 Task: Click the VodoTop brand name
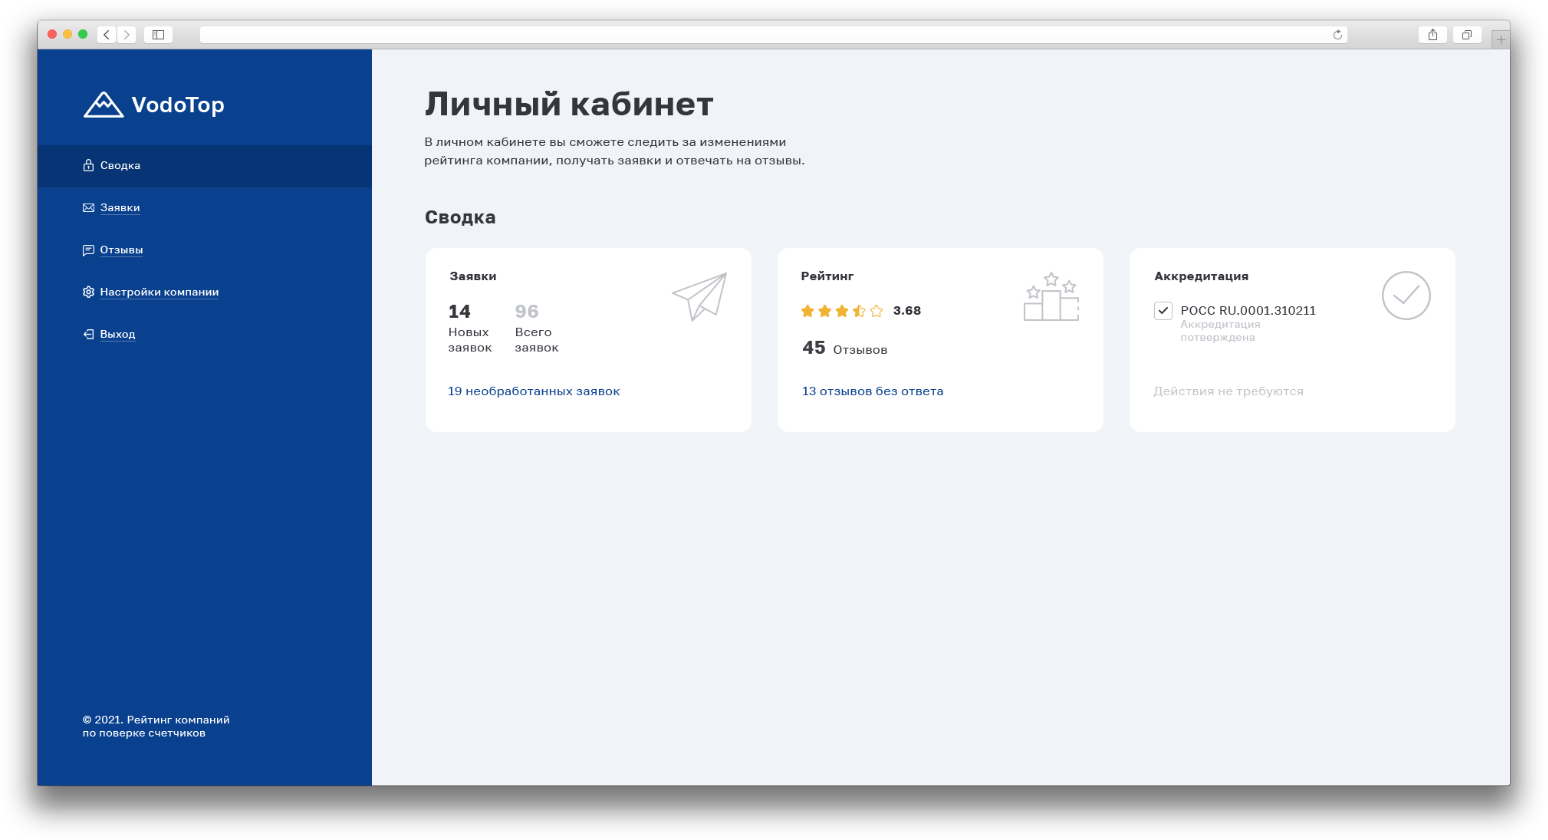178,105
